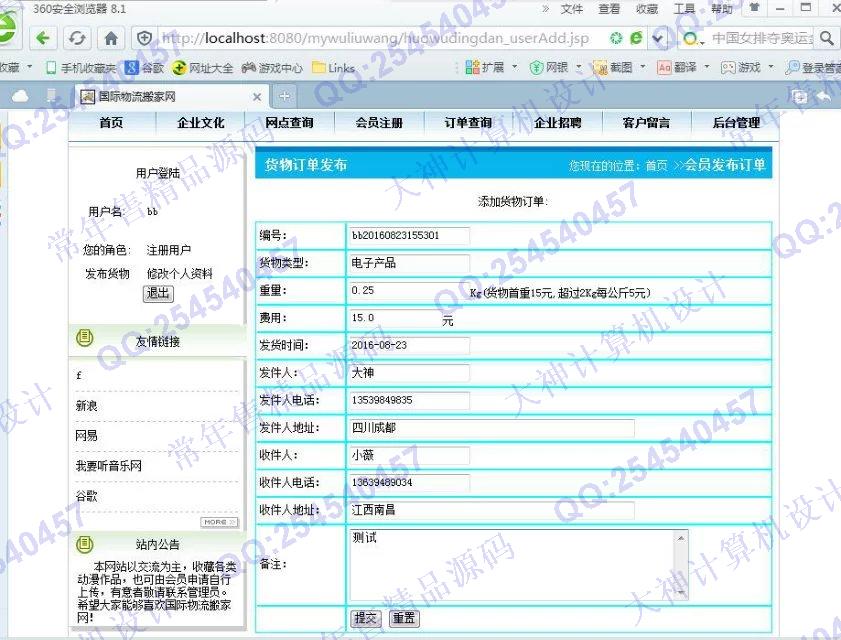Open 网点查询 navigation item
841x640 pixels.
coord(290,123)
